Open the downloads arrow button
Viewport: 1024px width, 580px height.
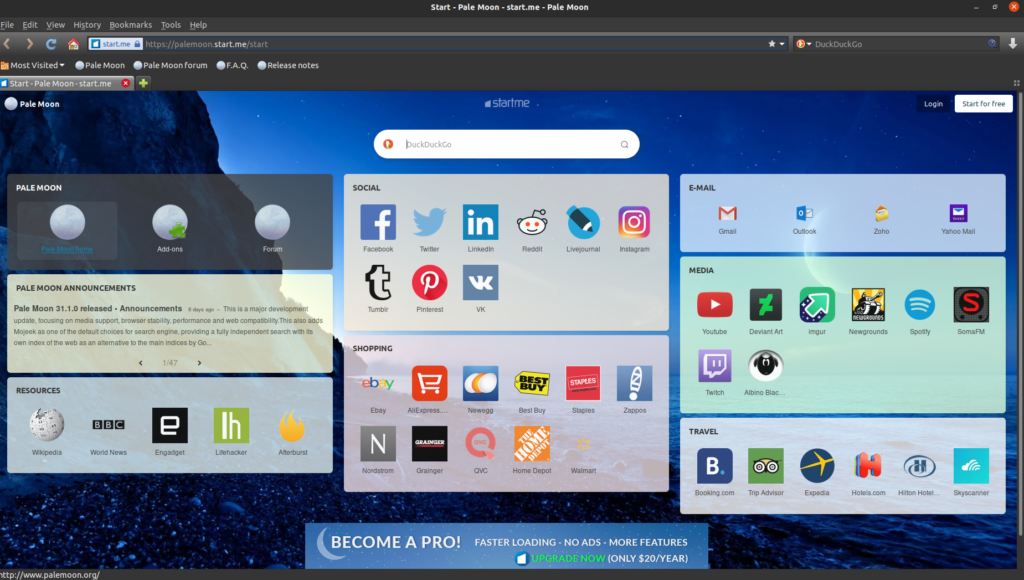point(1013,44)
